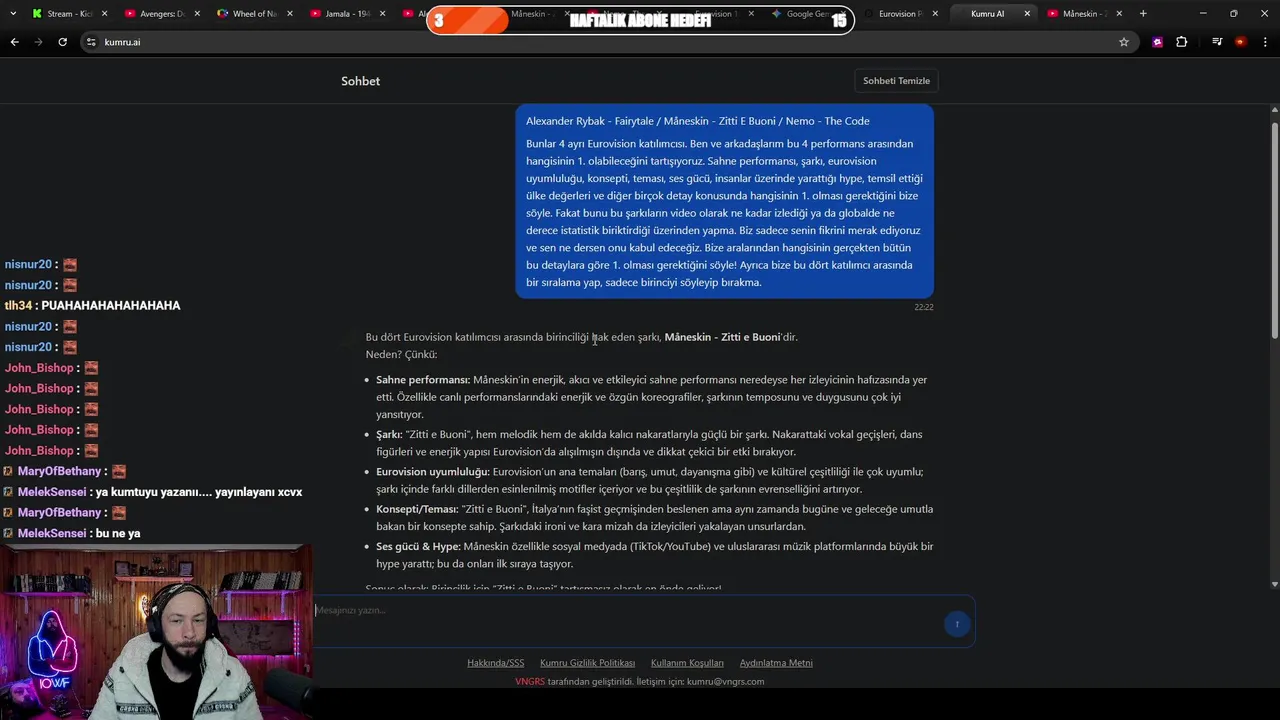Viewport: 1280px width, 720px height.
Task: Open the Kumru Gizlilik Politikası link
Action: (587, 663)
